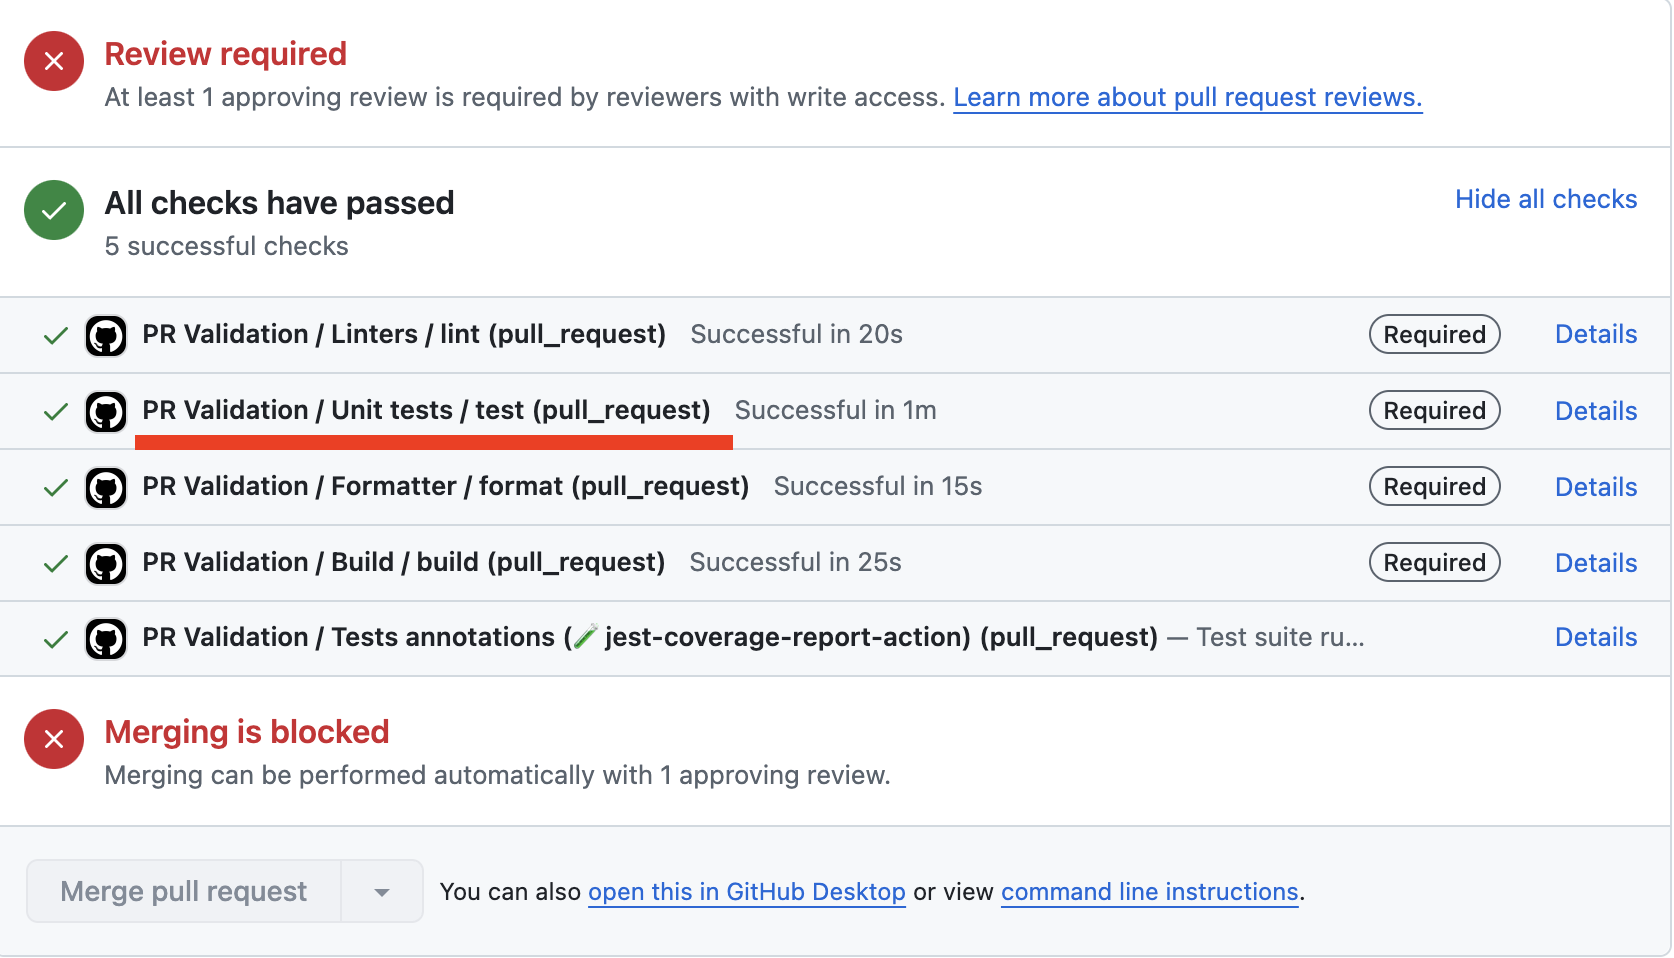This screenshot has height=958, width=1674.
Task: Click the 'Successful in 1m' status text
Action: (835, 410)
